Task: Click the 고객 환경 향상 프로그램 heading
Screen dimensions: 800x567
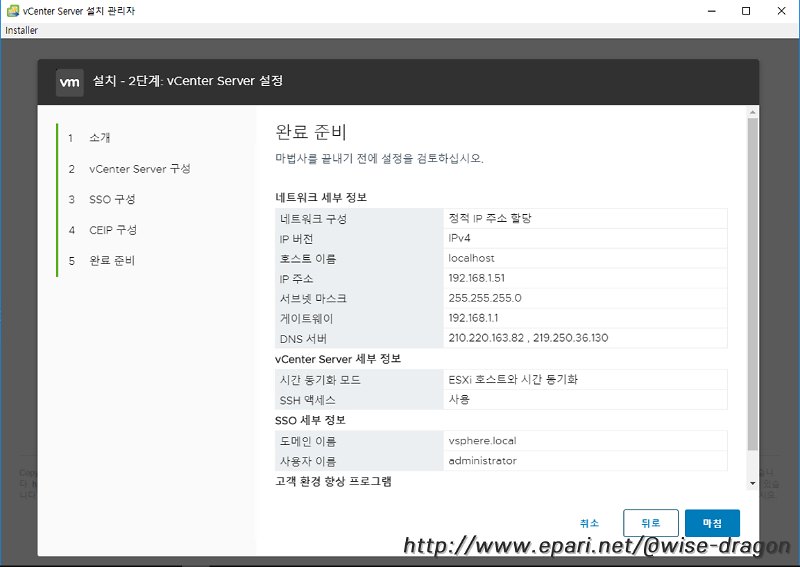Action: (333, 481)
